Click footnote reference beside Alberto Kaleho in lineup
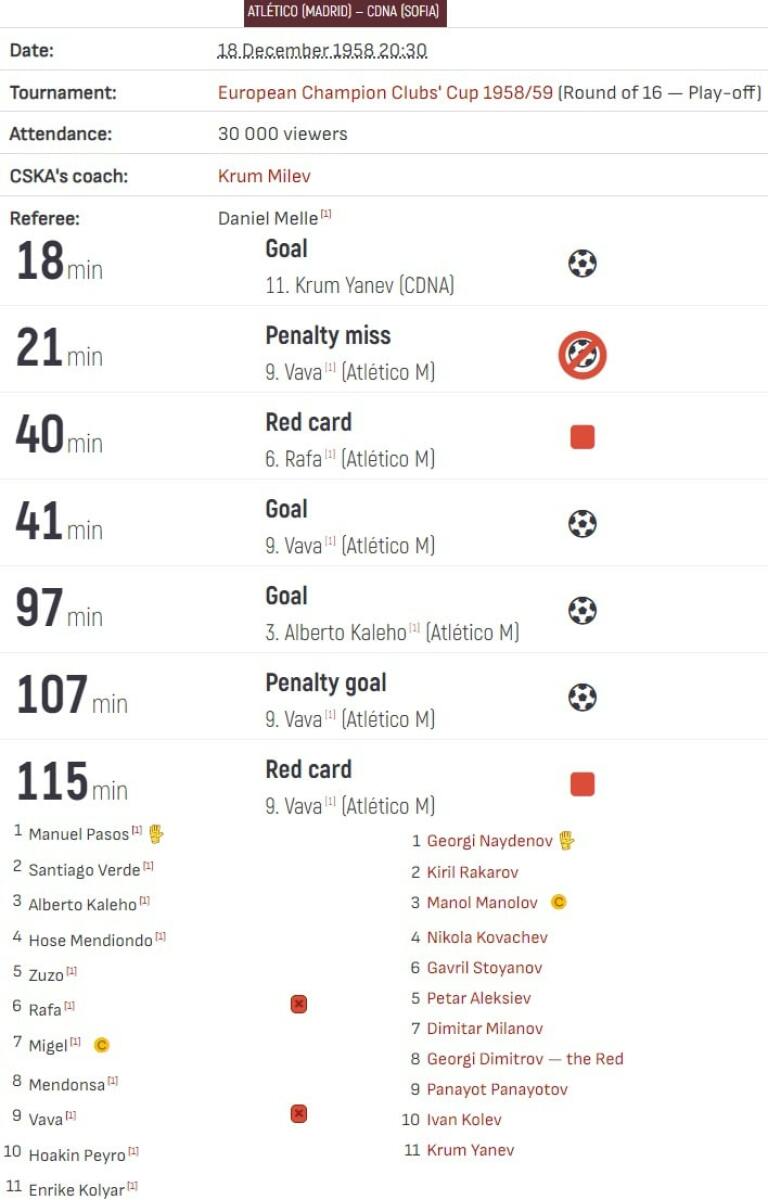 tap(145, 901)
